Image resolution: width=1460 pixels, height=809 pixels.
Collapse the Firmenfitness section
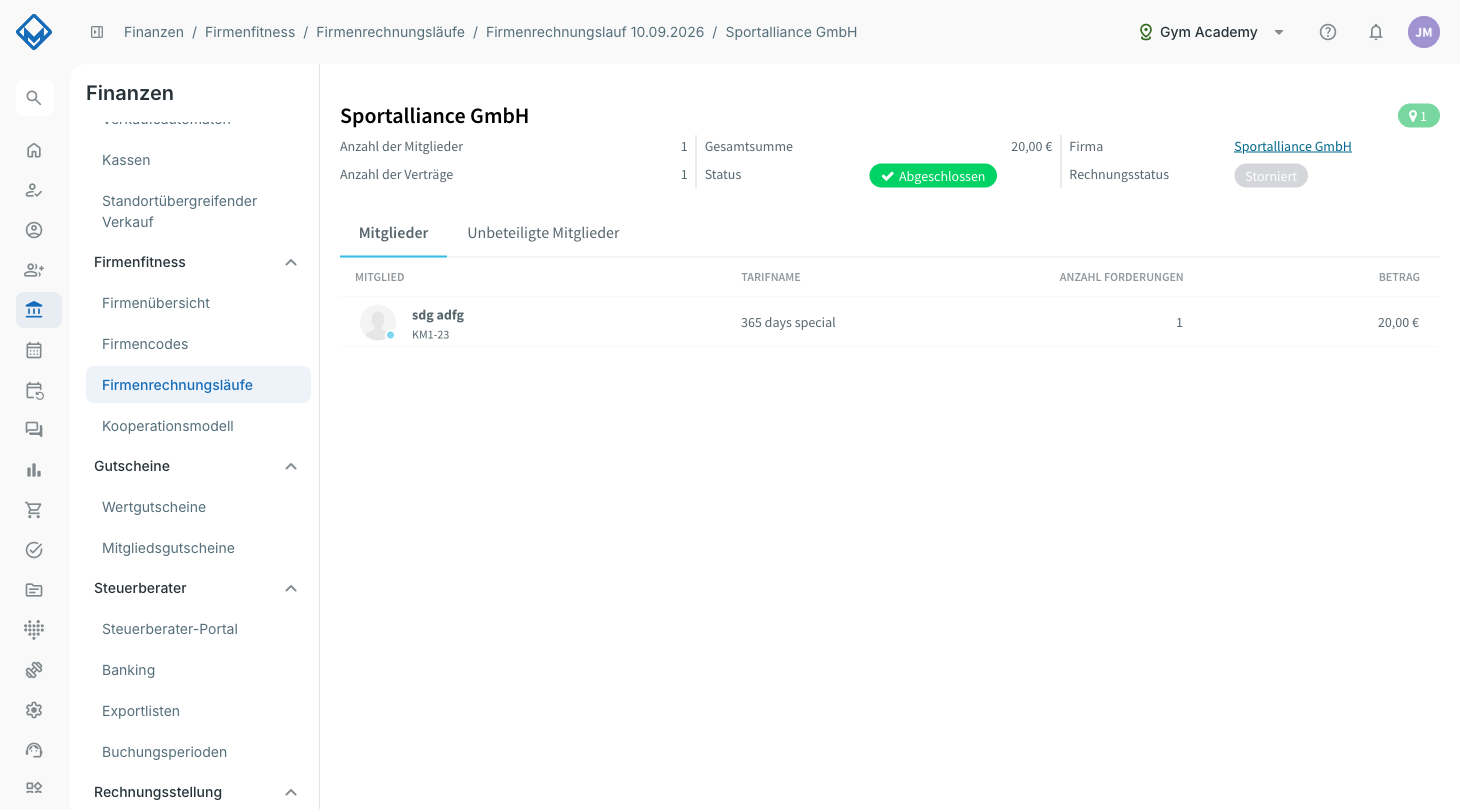coord(291,262)
